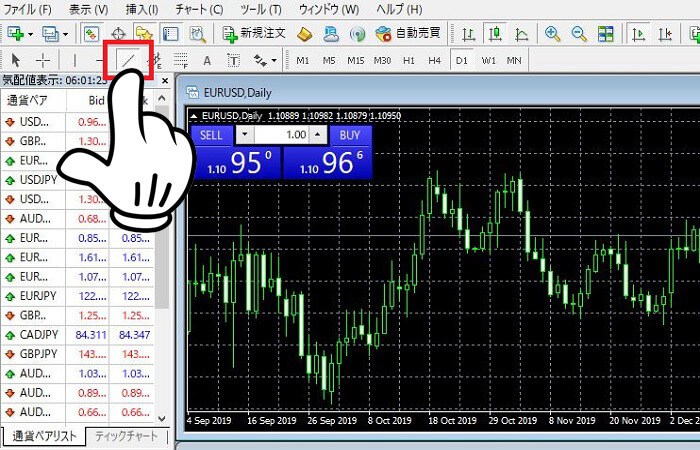Open the View (表示) menu
Viewport: 700px width, 450px height.
[88, 9]
